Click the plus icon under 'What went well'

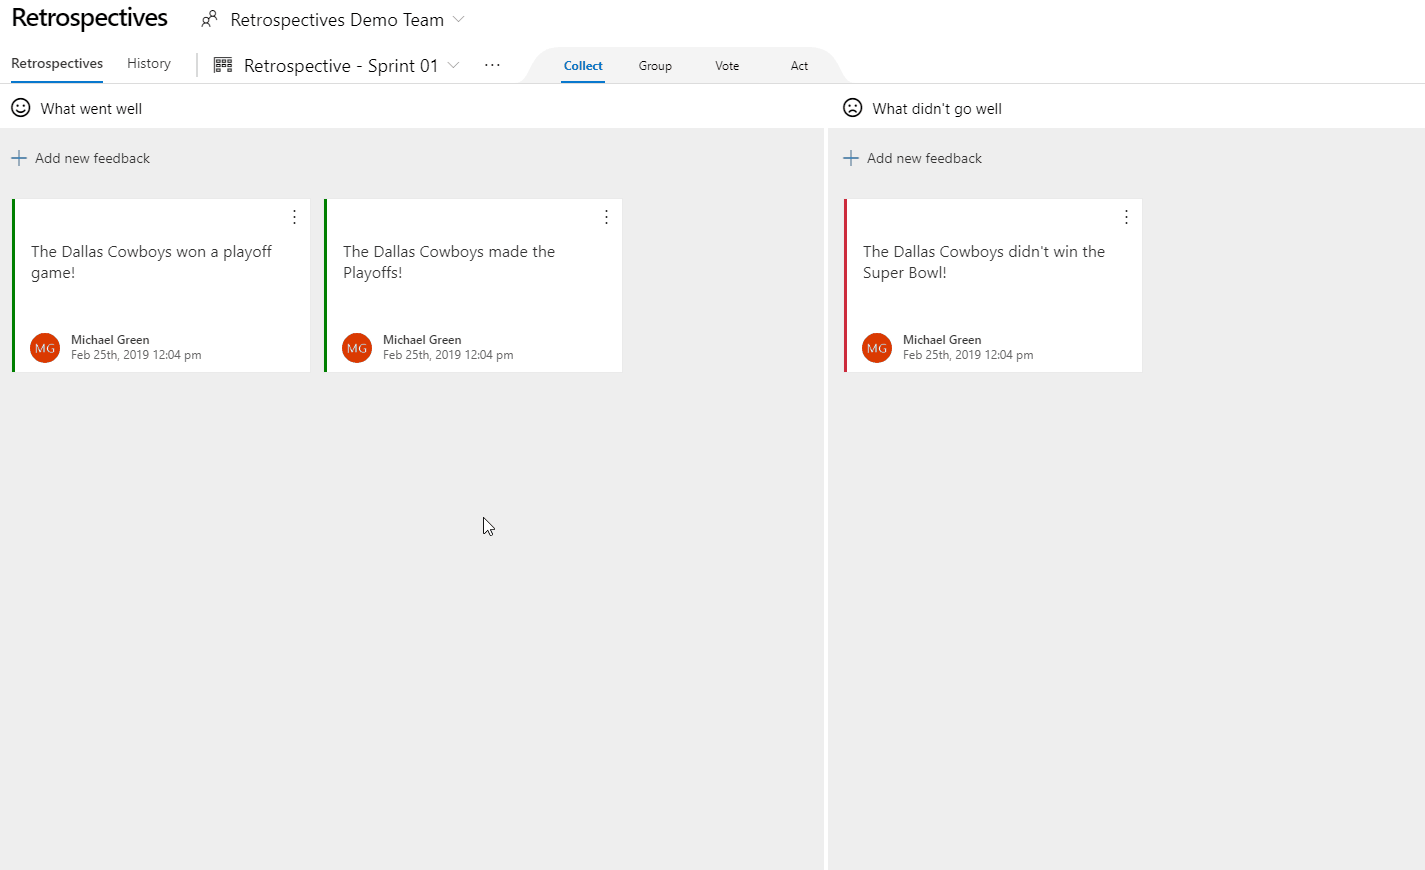point(18,157)
